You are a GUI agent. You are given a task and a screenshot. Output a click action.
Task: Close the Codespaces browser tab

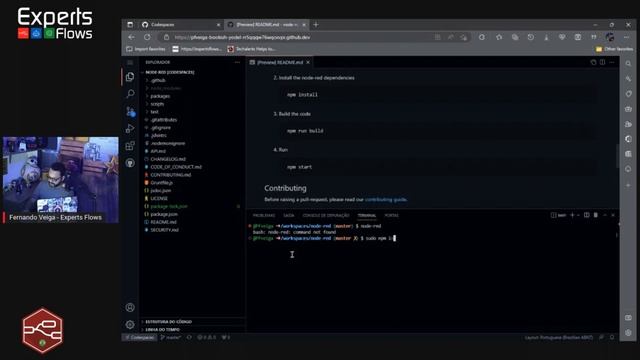point(218,24)
